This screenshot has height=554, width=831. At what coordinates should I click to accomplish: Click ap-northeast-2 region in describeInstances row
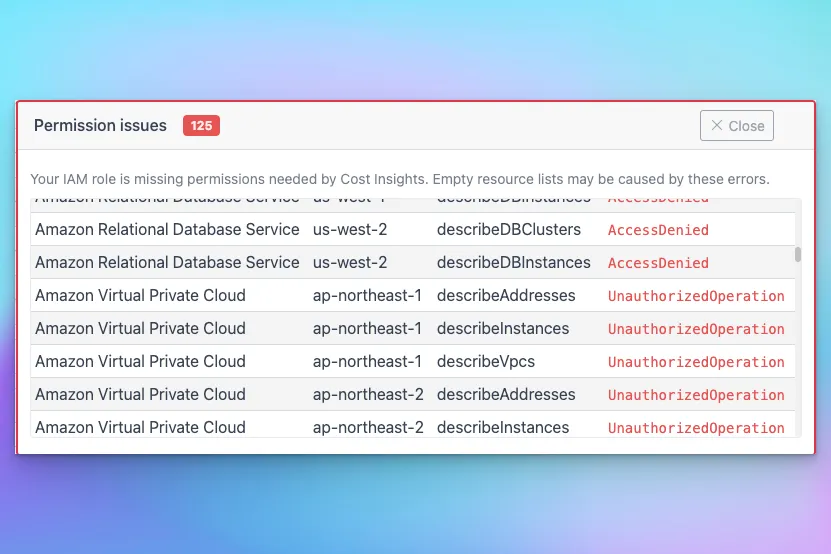[x=368, y=427]
